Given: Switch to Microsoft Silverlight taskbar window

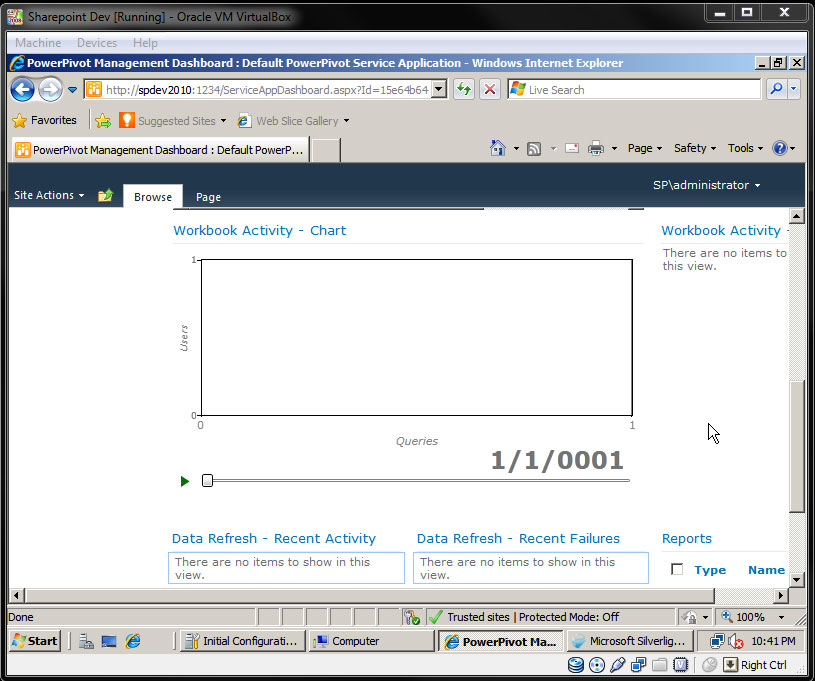Looking at the screenshot, I should click(x=629, y=641).
